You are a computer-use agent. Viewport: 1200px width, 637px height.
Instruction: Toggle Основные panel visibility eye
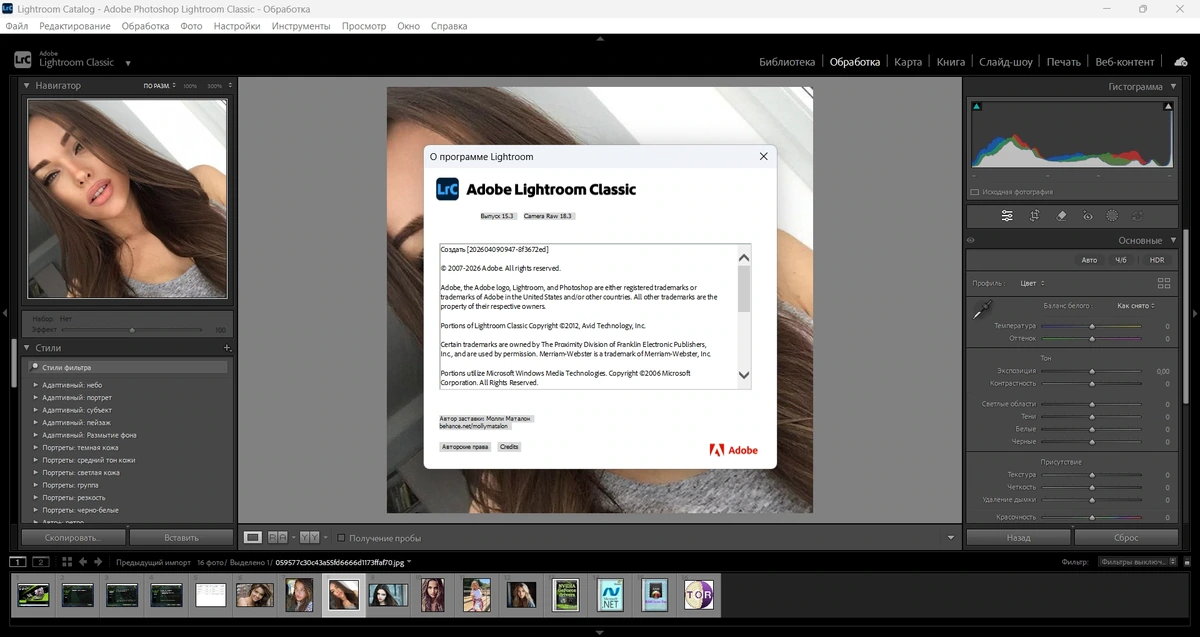coord(970,240)
